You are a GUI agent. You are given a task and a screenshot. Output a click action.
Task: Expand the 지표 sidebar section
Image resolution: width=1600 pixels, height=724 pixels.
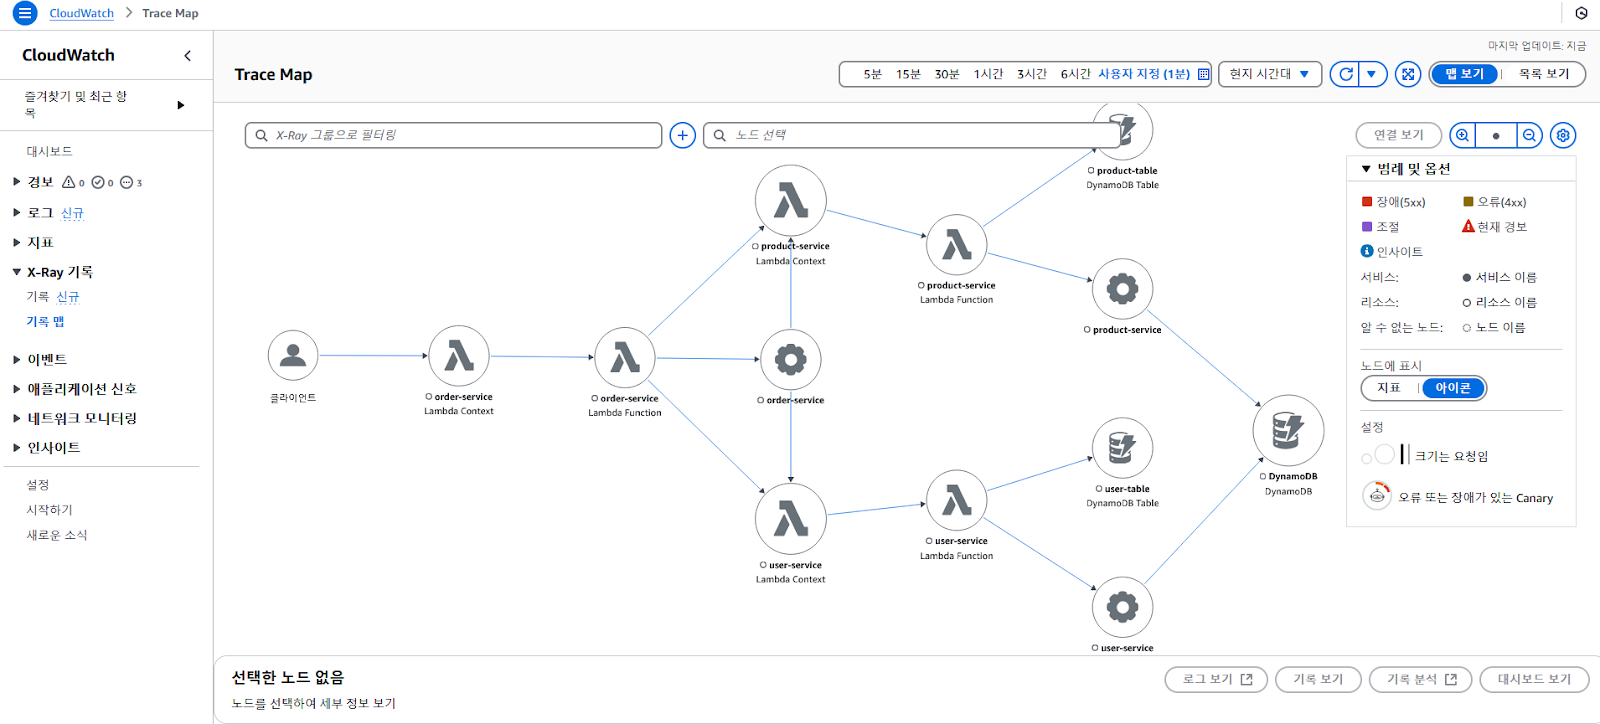(x=16, y=242)
